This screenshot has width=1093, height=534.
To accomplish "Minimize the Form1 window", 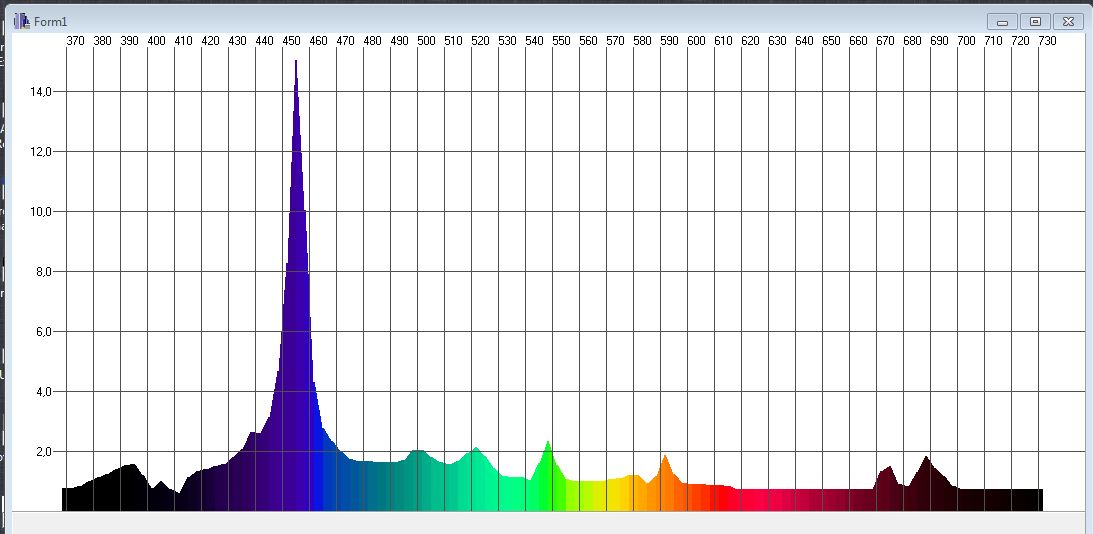I will 1002,22.
